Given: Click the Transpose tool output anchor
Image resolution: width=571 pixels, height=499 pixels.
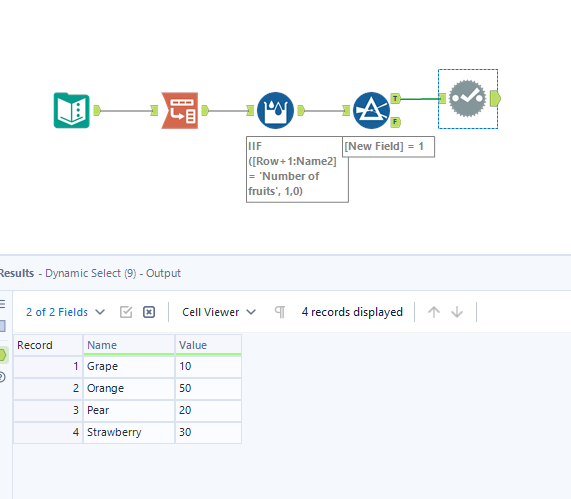Looking at the screenshot, I should click(205, 110).
